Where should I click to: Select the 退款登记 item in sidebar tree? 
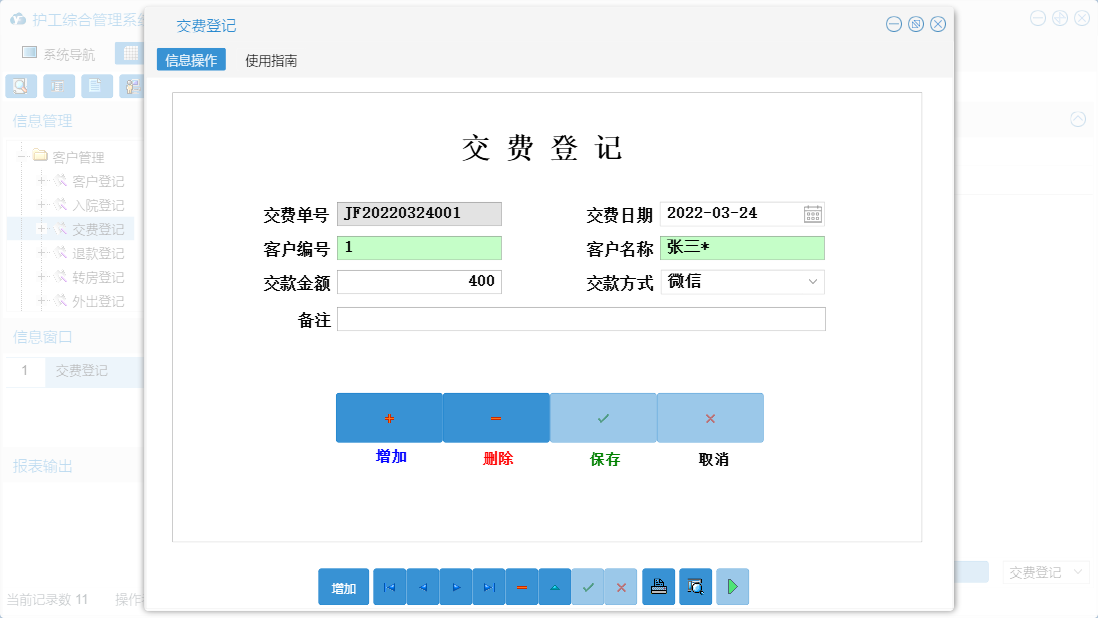tap(97, 253)
